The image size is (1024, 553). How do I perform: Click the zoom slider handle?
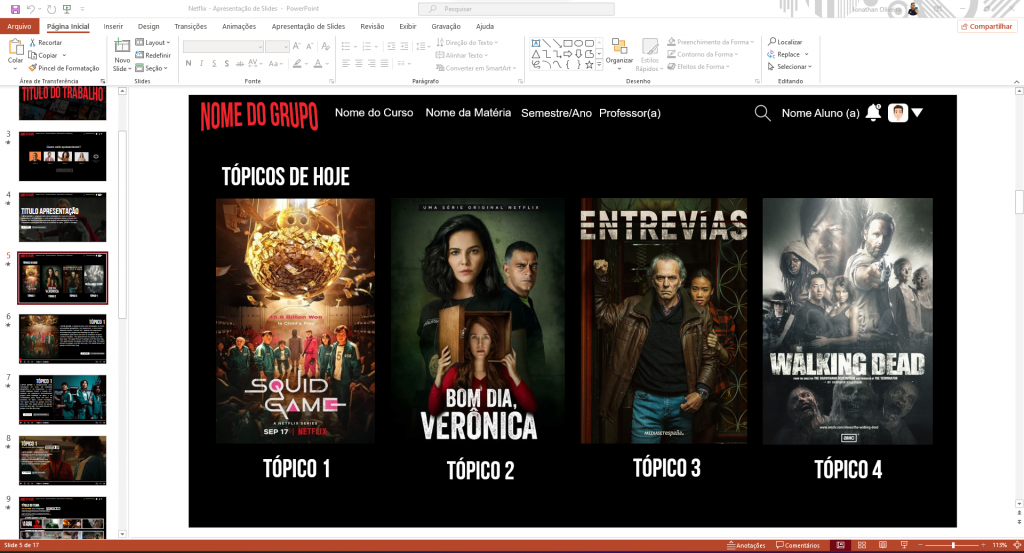(953, 545)
